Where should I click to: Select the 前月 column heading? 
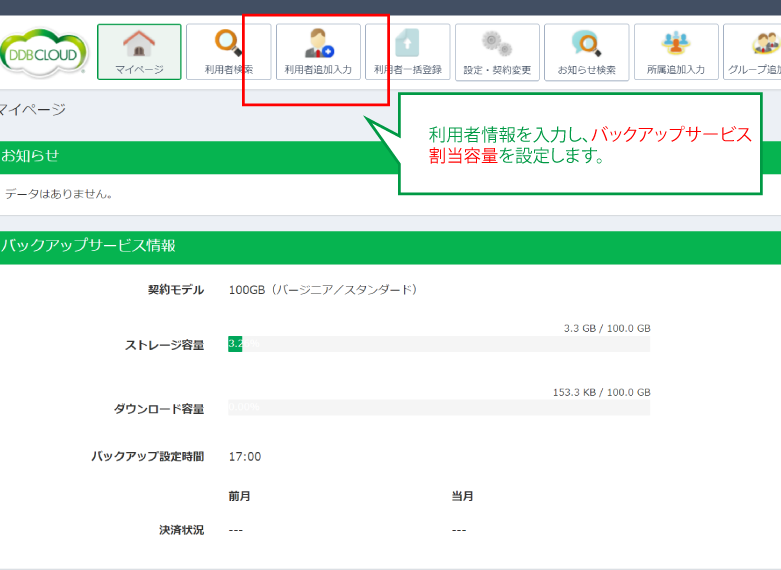click(239, 496)
